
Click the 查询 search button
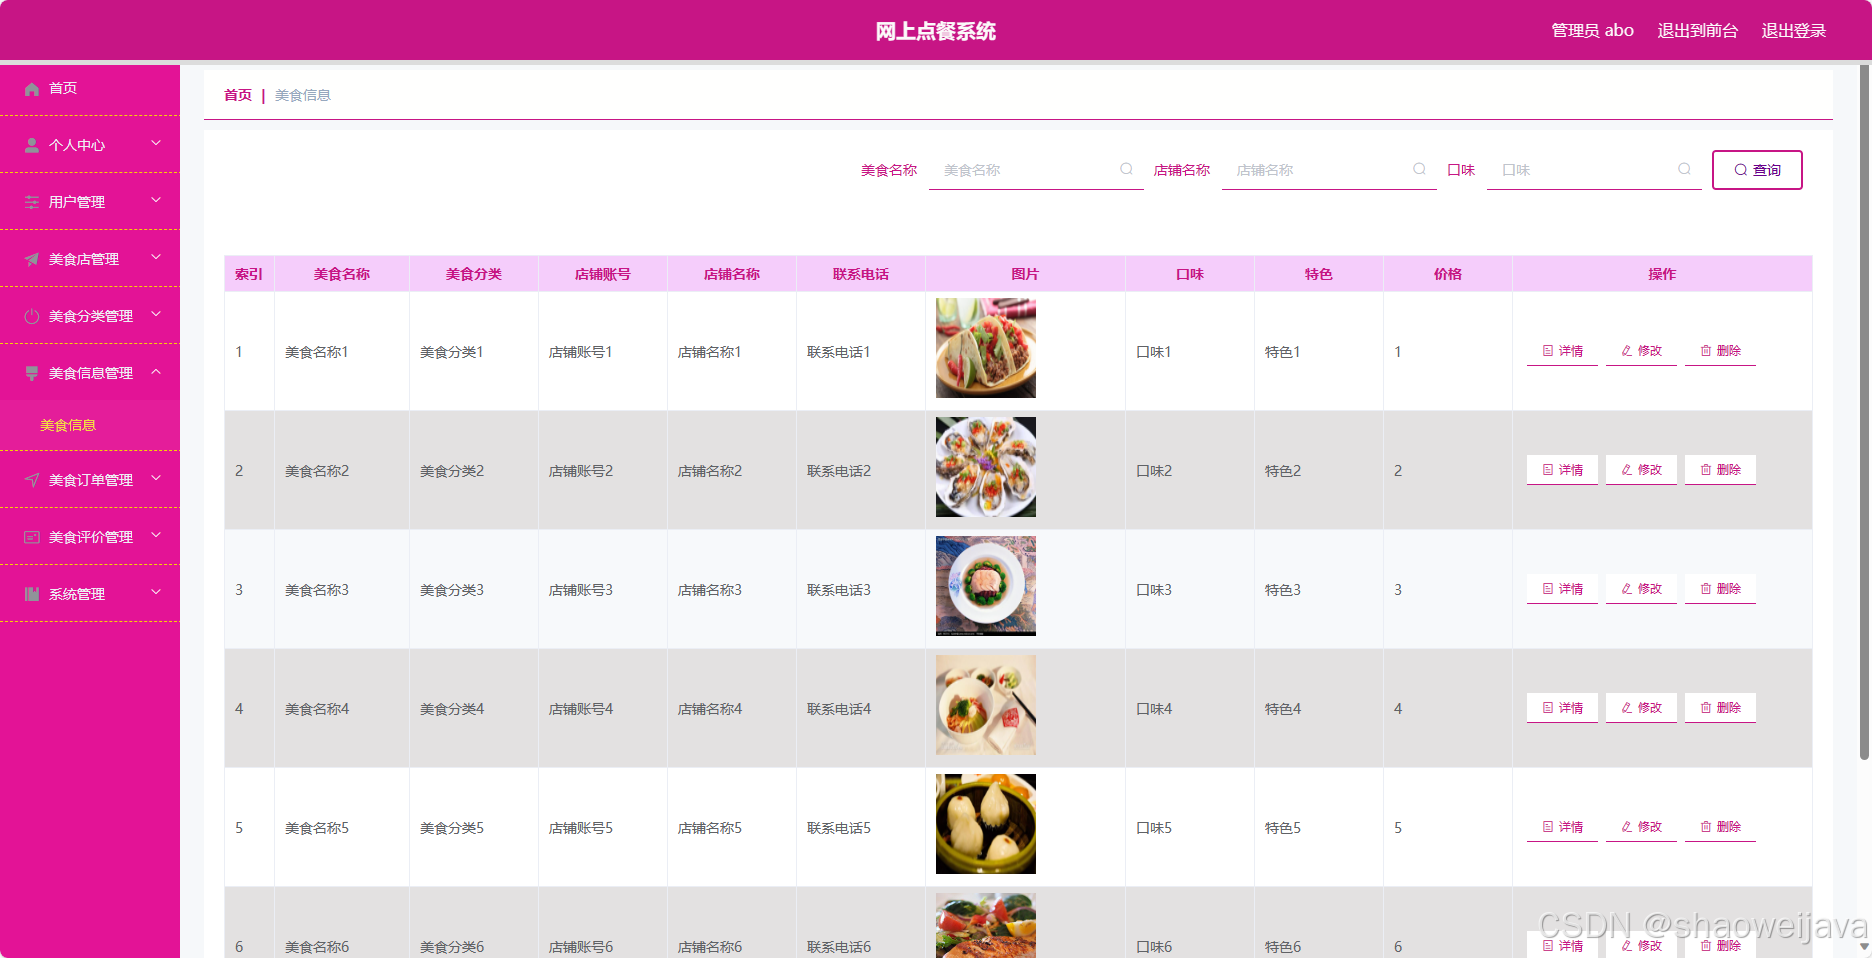[1757, 170]
